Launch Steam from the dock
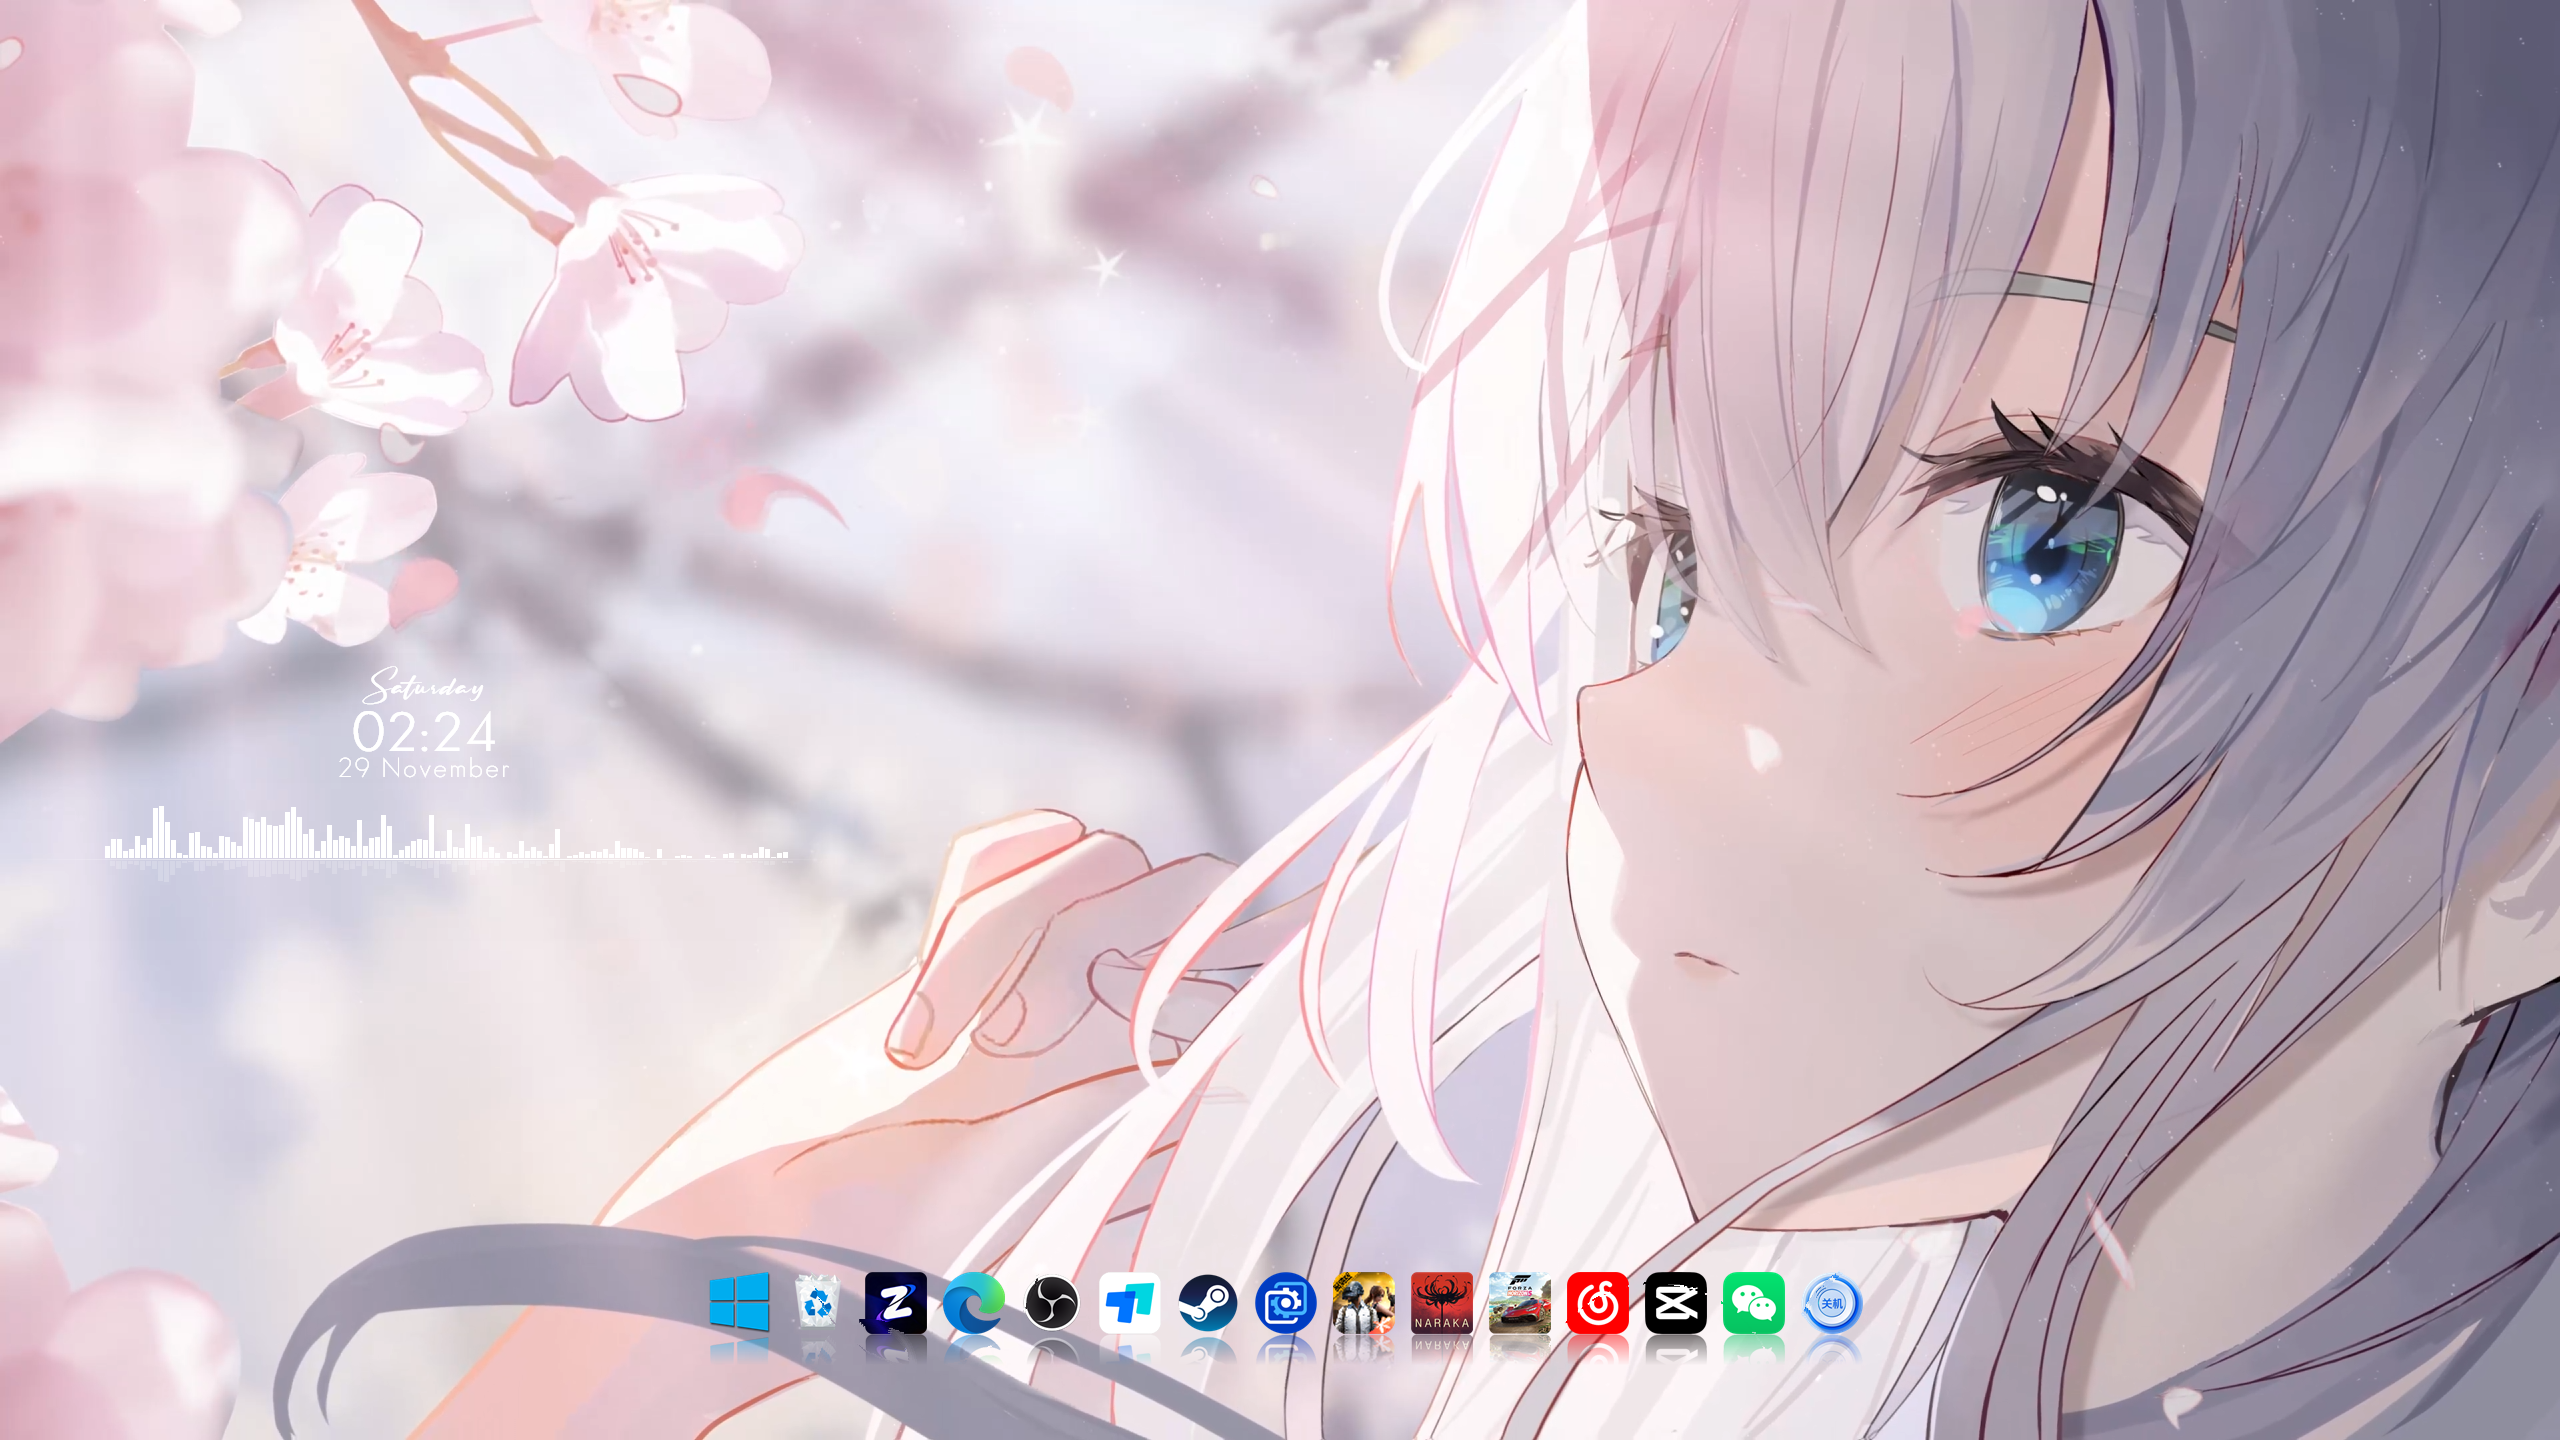2560x1440 pixels. point(1207,1302)
